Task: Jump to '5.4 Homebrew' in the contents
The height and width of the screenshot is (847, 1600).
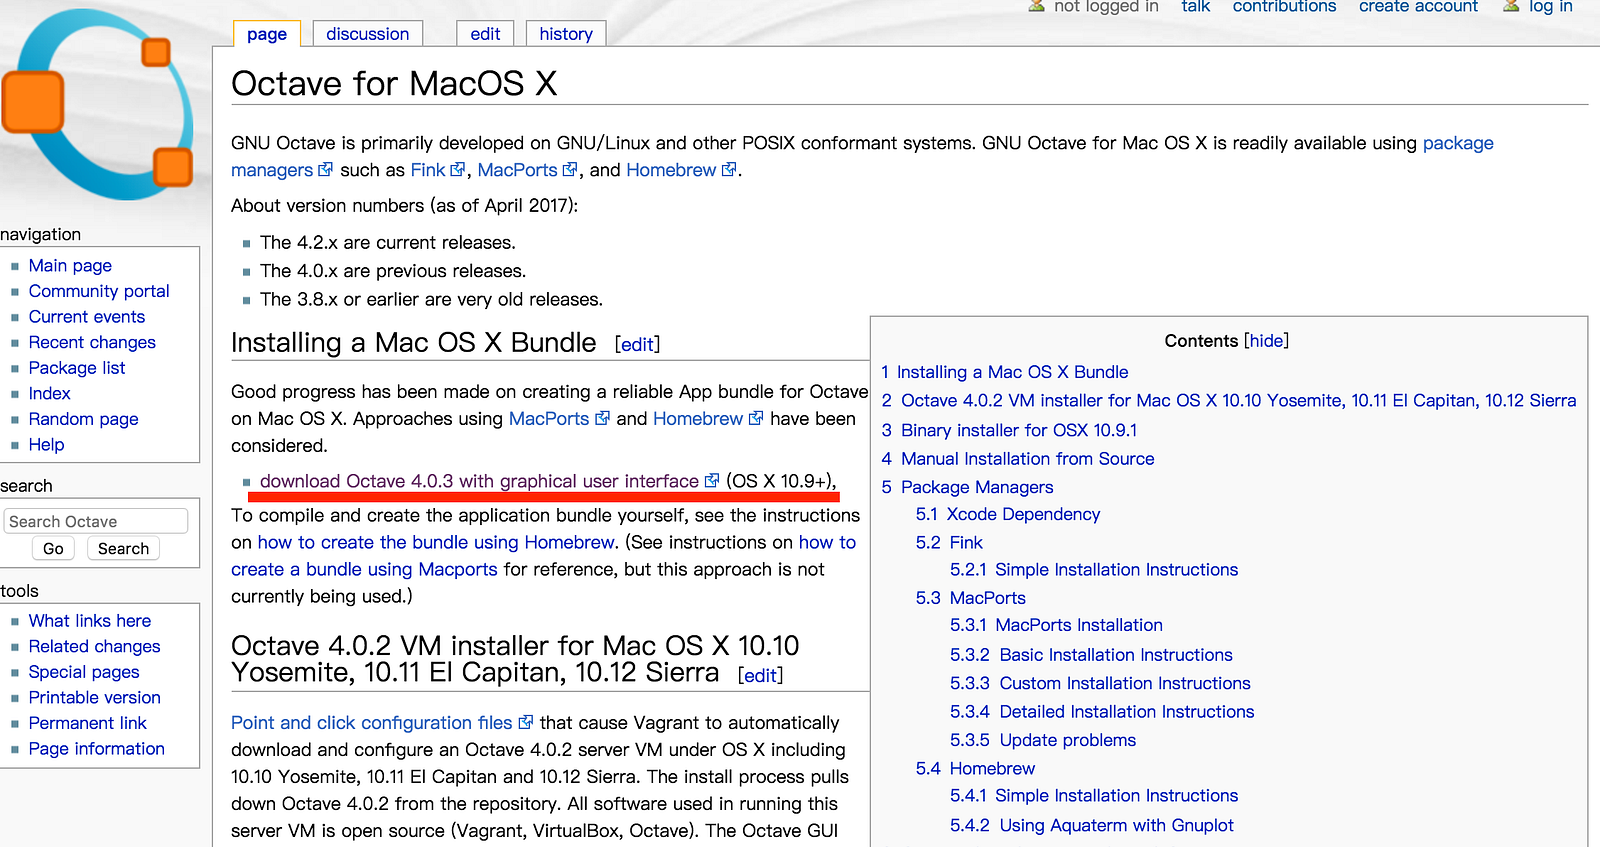Action: point(975,768)
